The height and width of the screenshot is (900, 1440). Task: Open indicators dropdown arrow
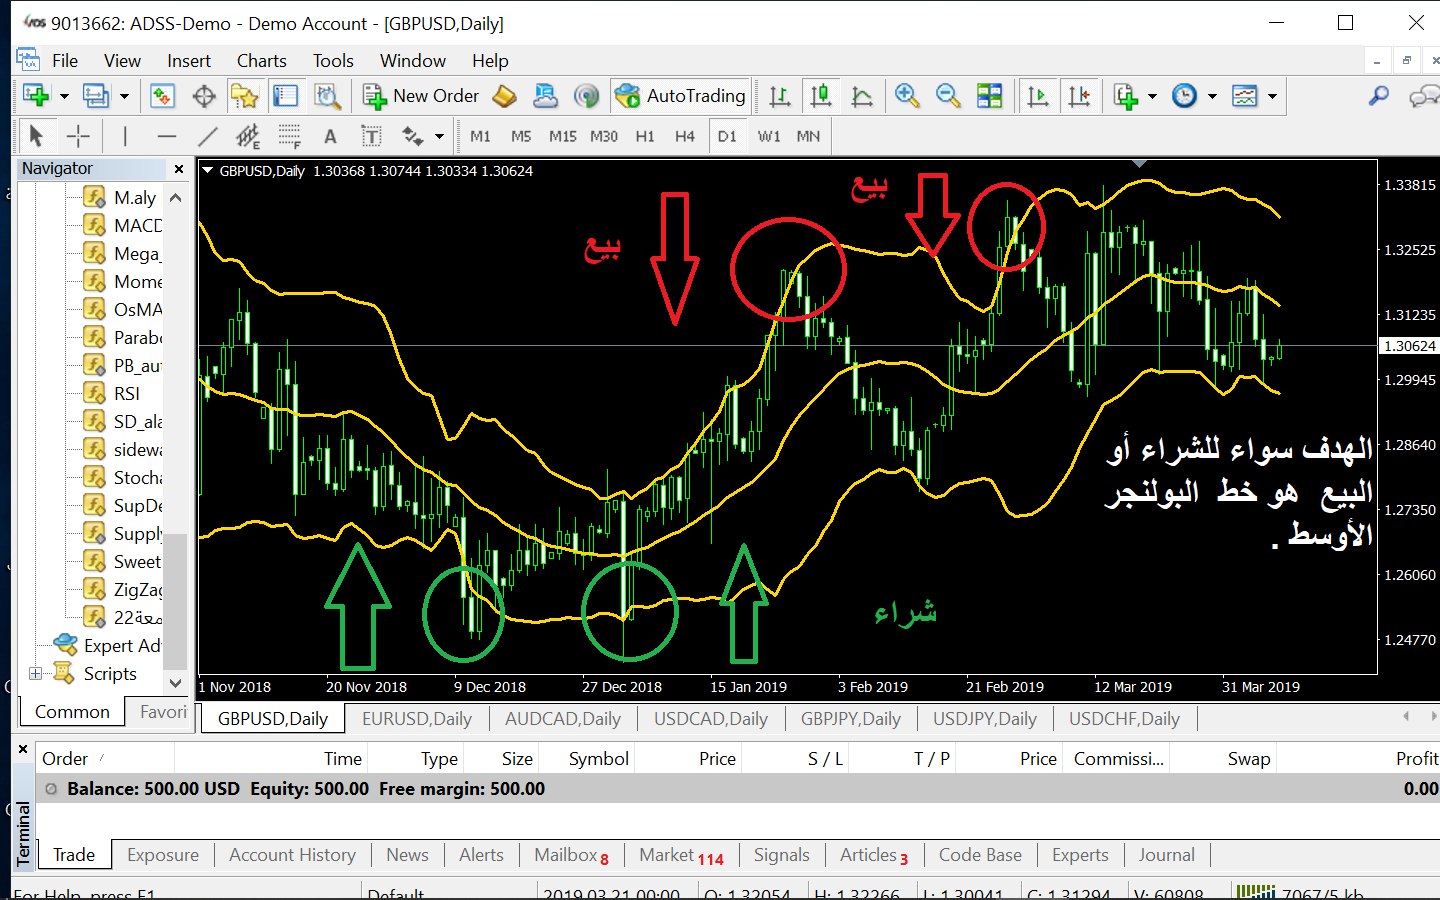point(1152,97)
